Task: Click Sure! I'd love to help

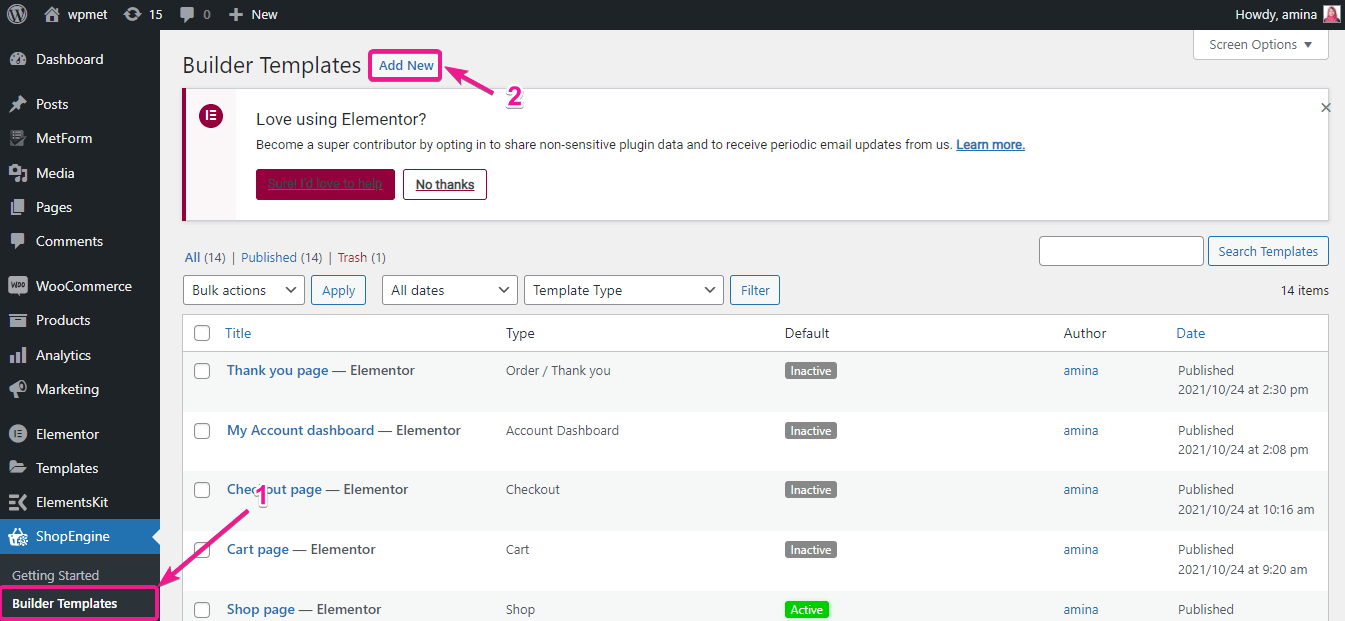Action: pos(325,184)
